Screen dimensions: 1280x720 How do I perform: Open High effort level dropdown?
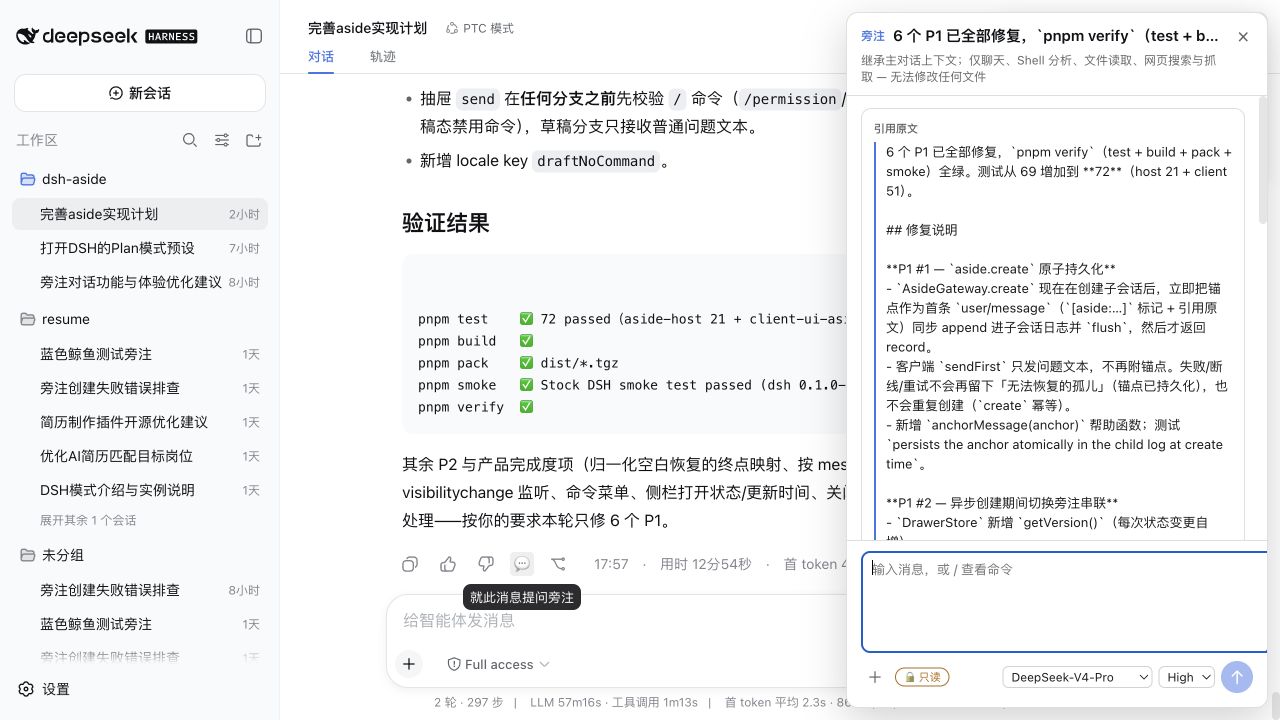tap(1187, 677)
